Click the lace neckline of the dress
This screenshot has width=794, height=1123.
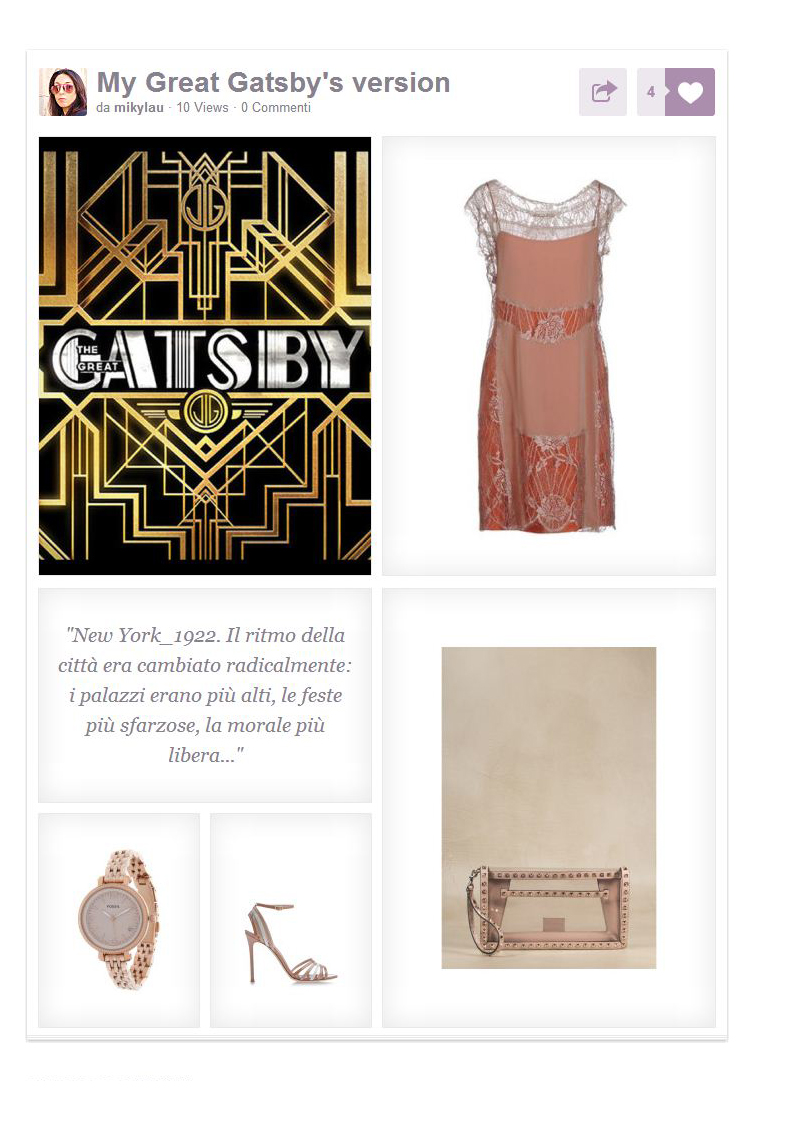tap(542, 204)
